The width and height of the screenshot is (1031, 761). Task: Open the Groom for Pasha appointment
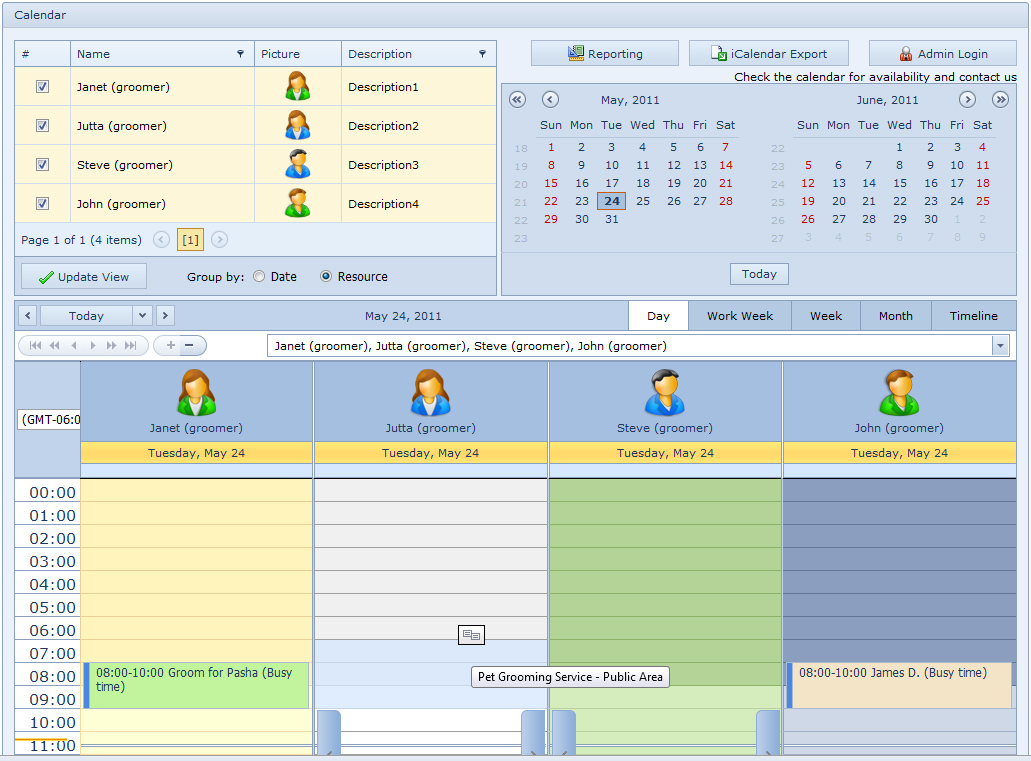198,685
